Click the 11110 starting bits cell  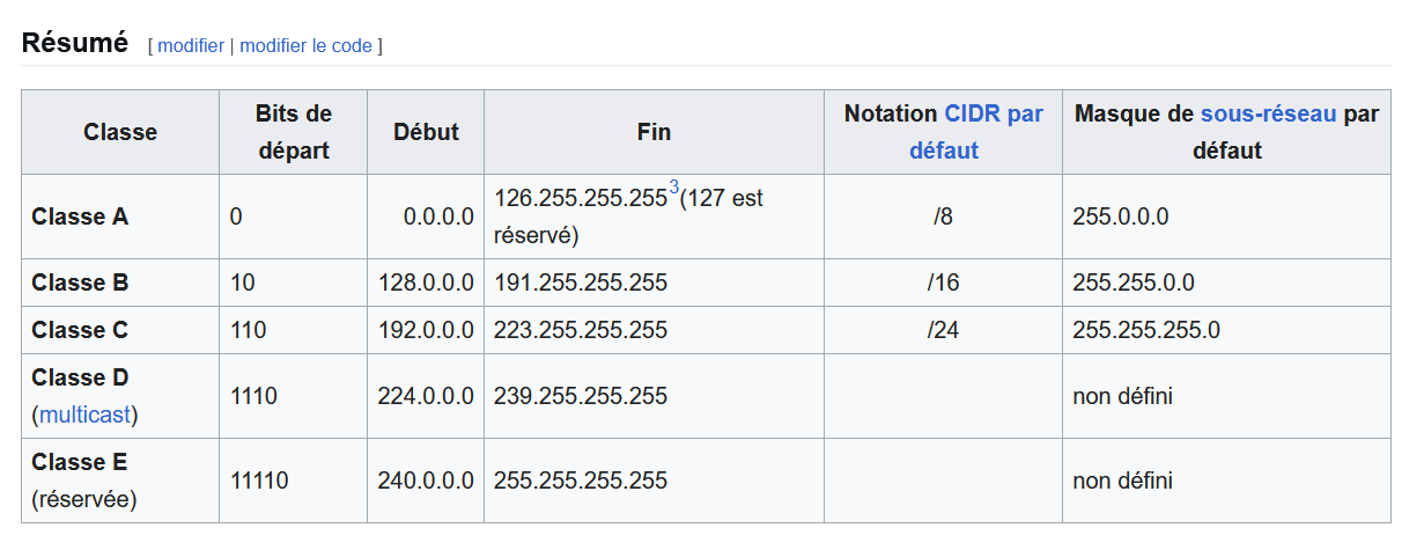coord(293,481)
